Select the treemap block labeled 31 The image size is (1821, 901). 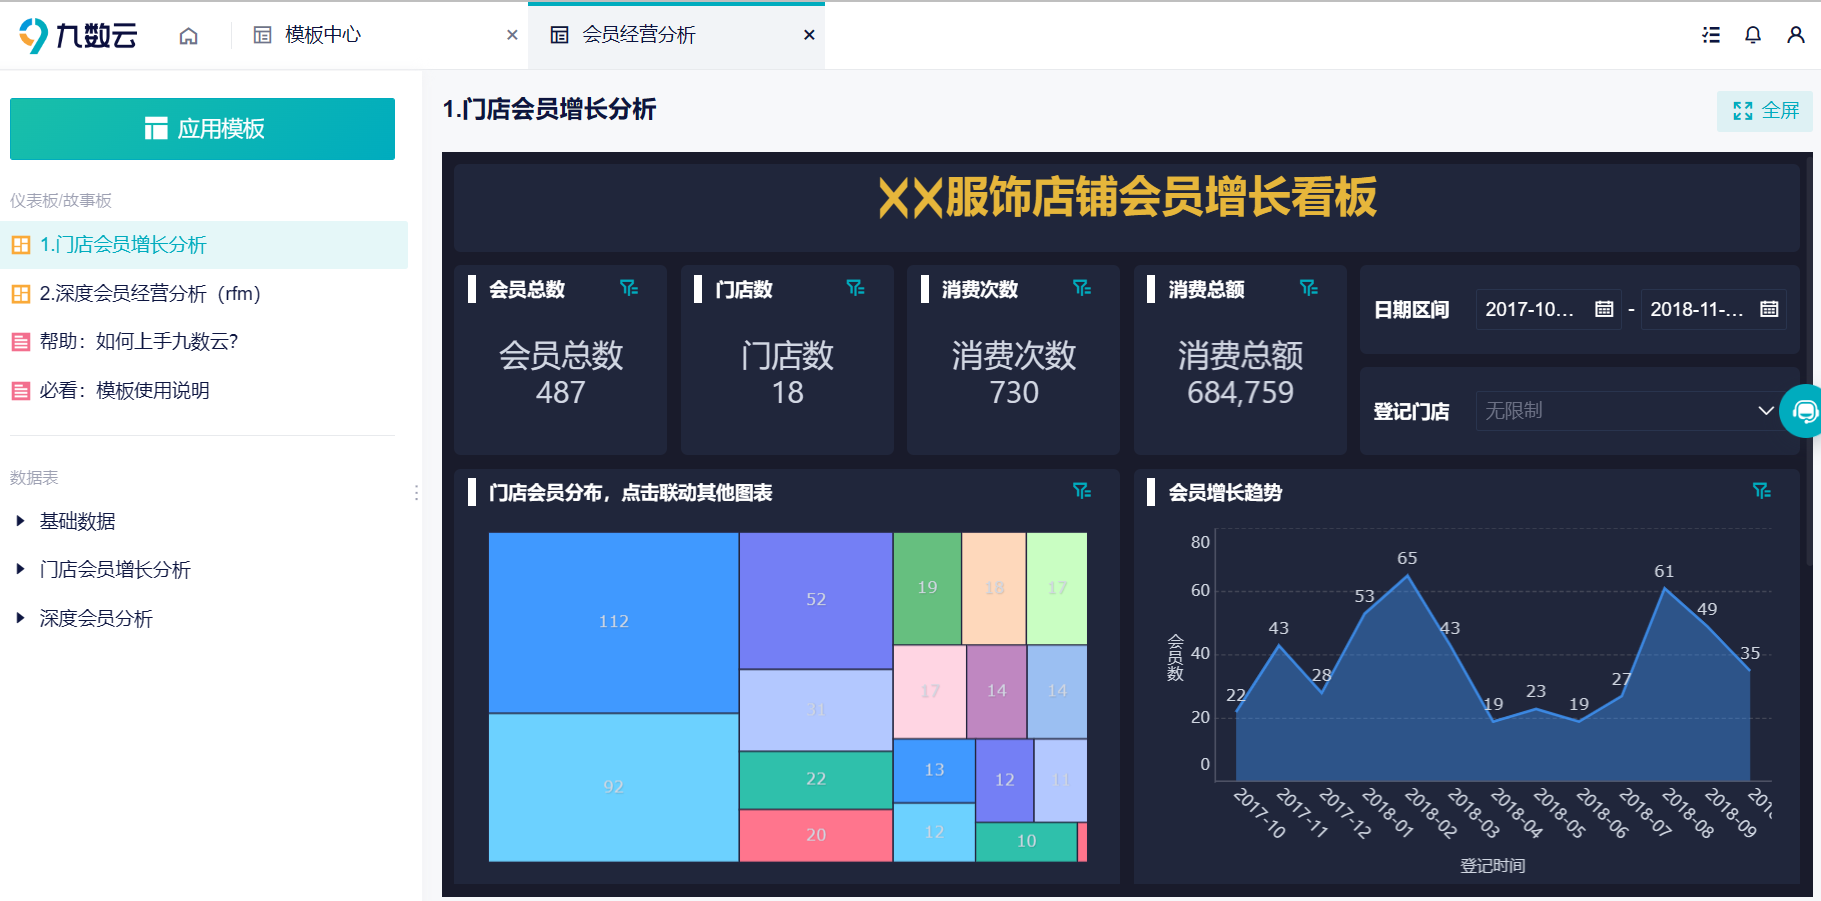click(816, 710)
